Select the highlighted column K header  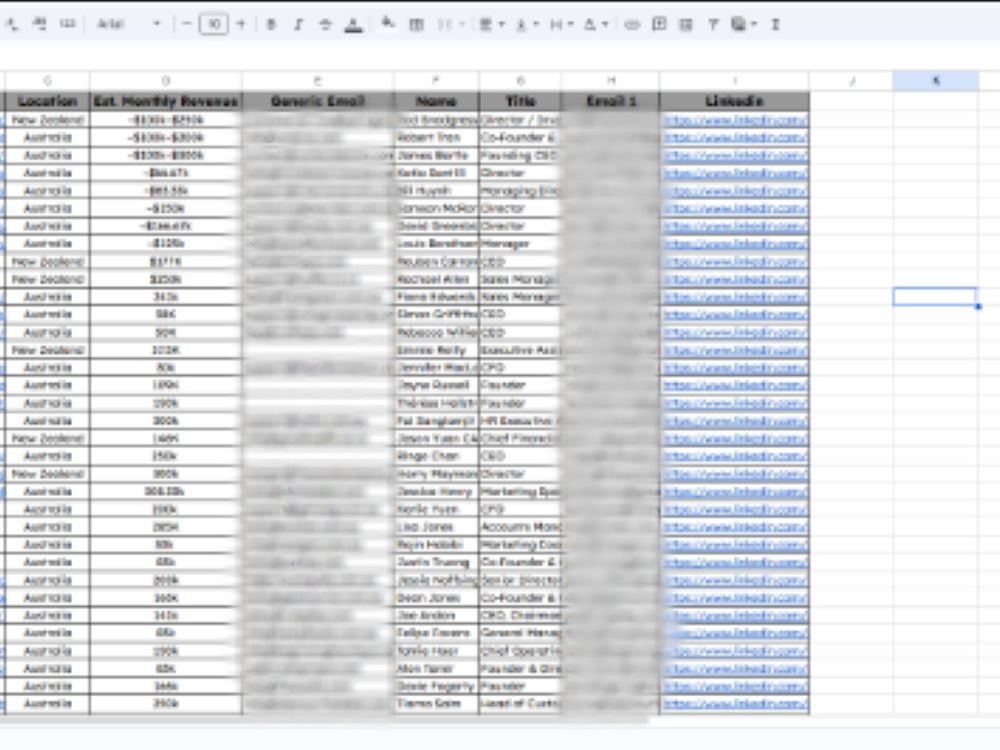pos(936,80)
